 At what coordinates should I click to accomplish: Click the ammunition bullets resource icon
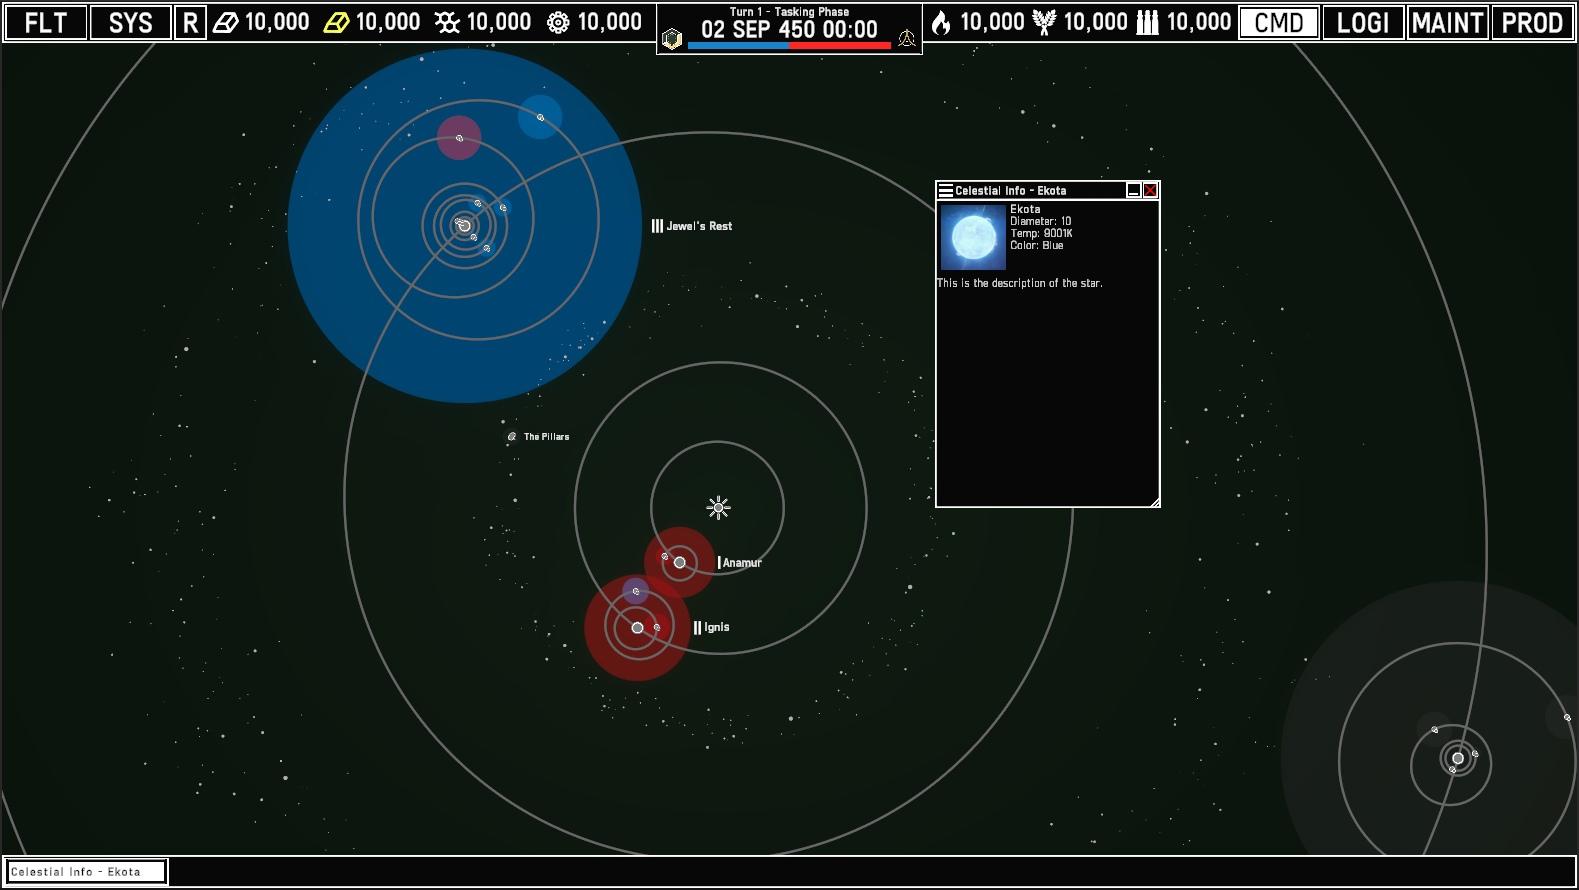click(x=1148, y=22)
